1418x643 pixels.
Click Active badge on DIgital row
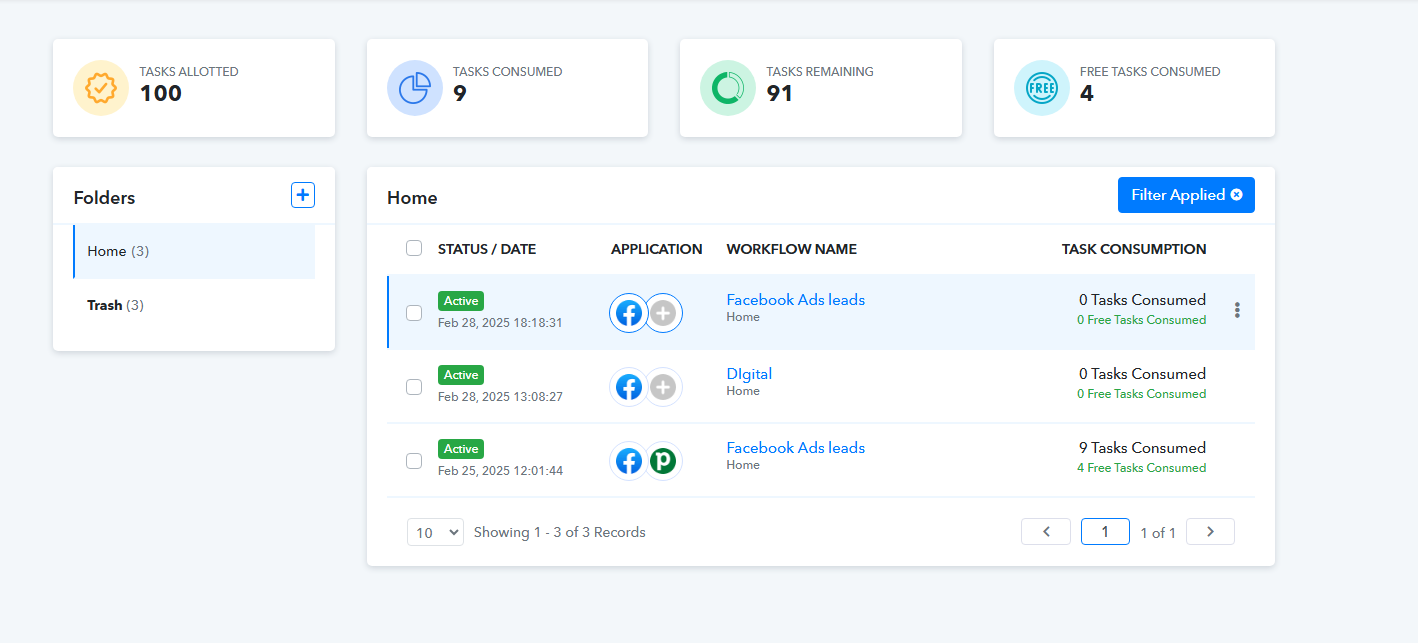coord(461,375)
